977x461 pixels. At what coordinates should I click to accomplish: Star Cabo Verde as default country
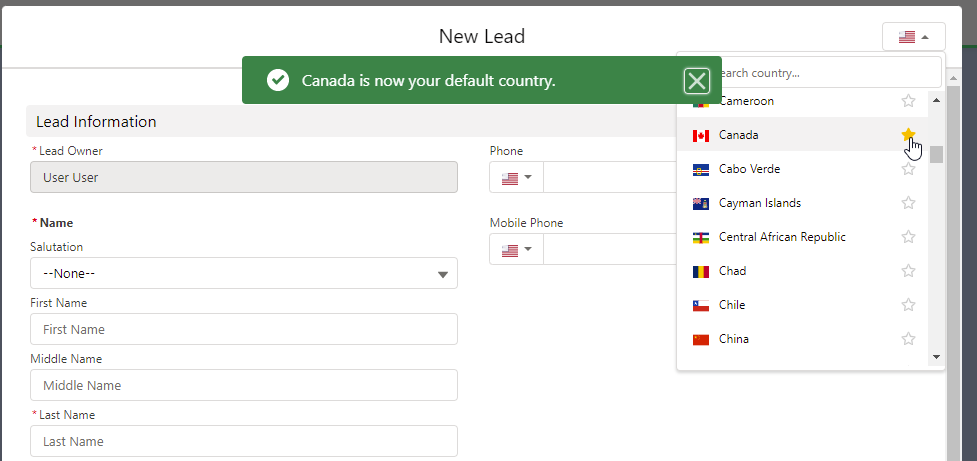click(908, 169)
